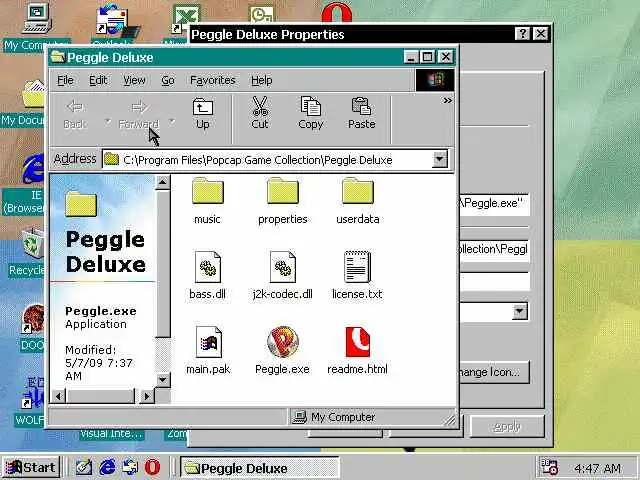
Task: Open the combo box dropdown in Properties dialog
Action: coord(520,311)
